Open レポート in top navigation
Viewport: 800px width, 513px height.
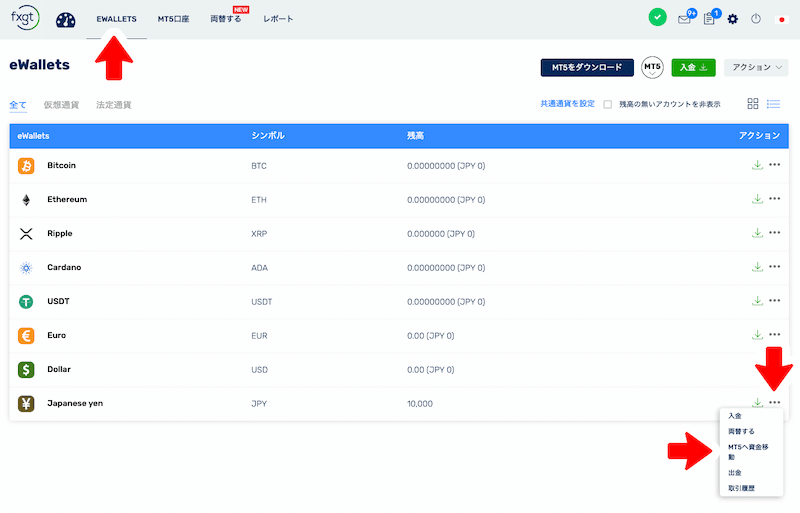click(x=278, y=19)
